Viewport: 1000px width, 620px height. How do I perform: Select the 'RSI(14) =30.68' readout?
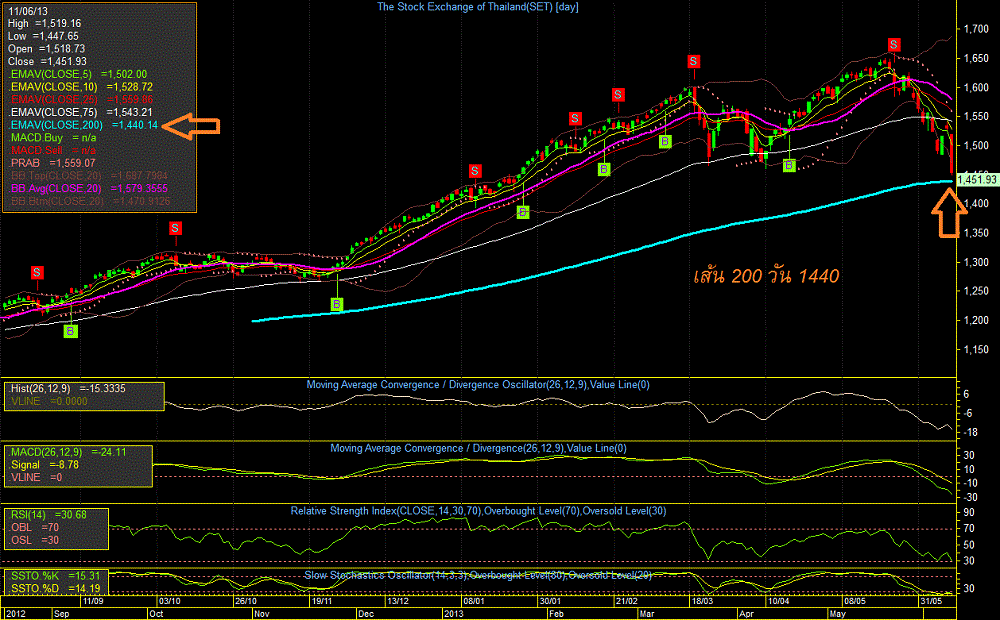(48, 515)
